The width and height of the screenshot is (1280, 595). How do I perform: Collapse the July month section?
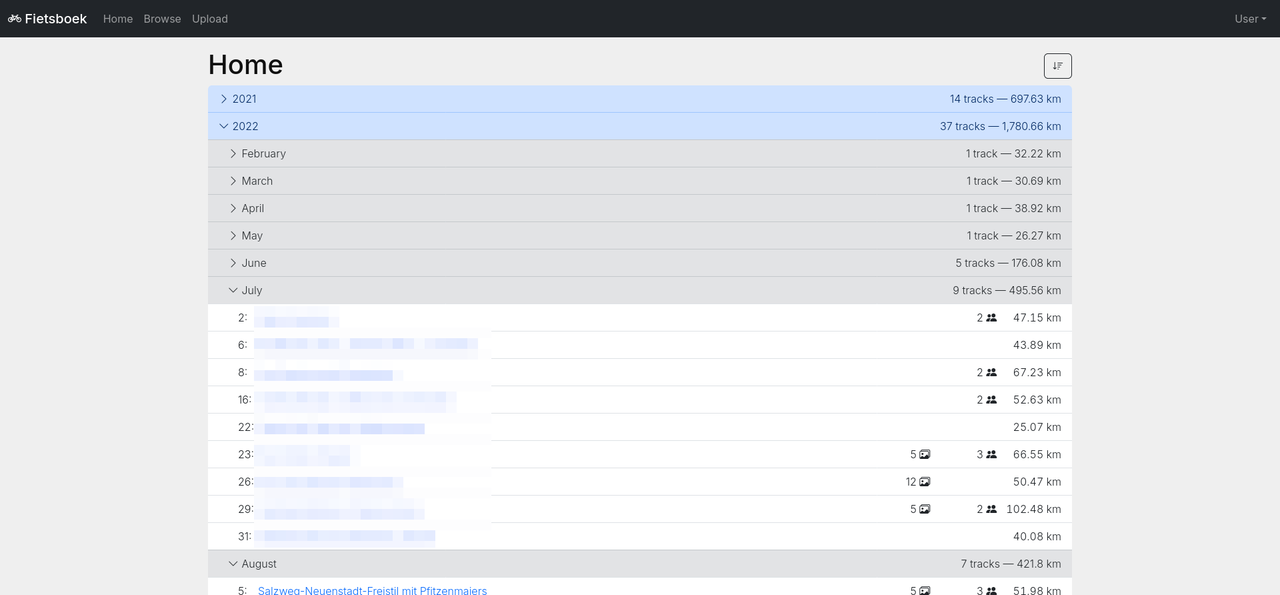click(x=233, y=291)
